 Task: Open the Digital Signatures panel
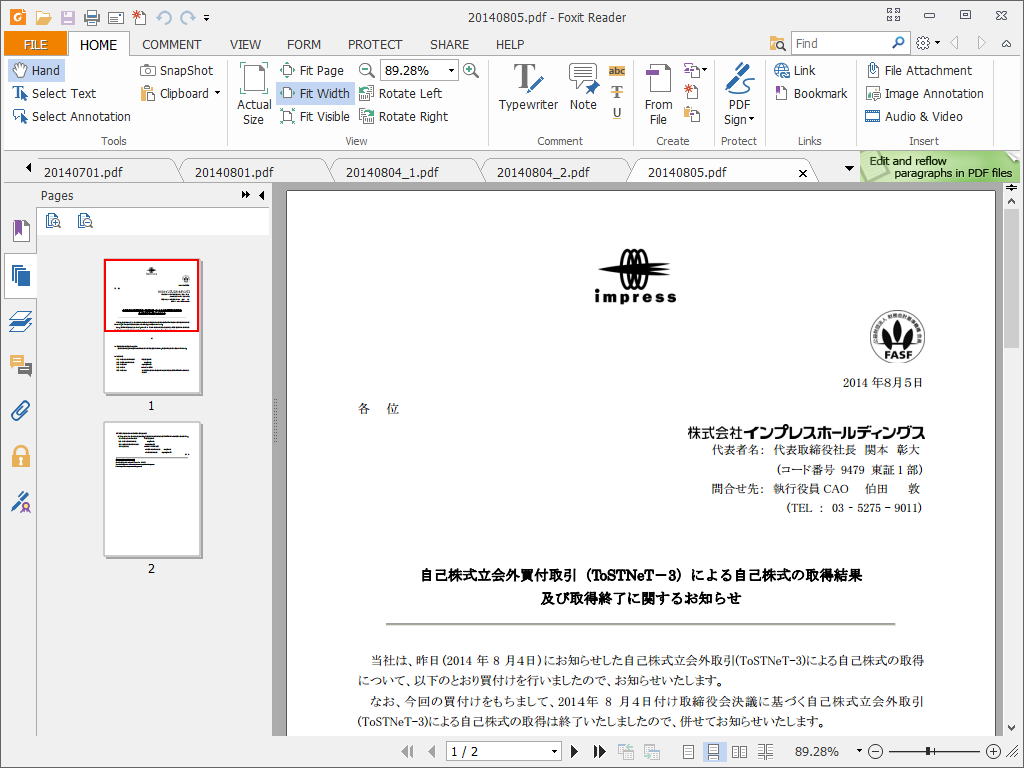[x=21, y=502]
